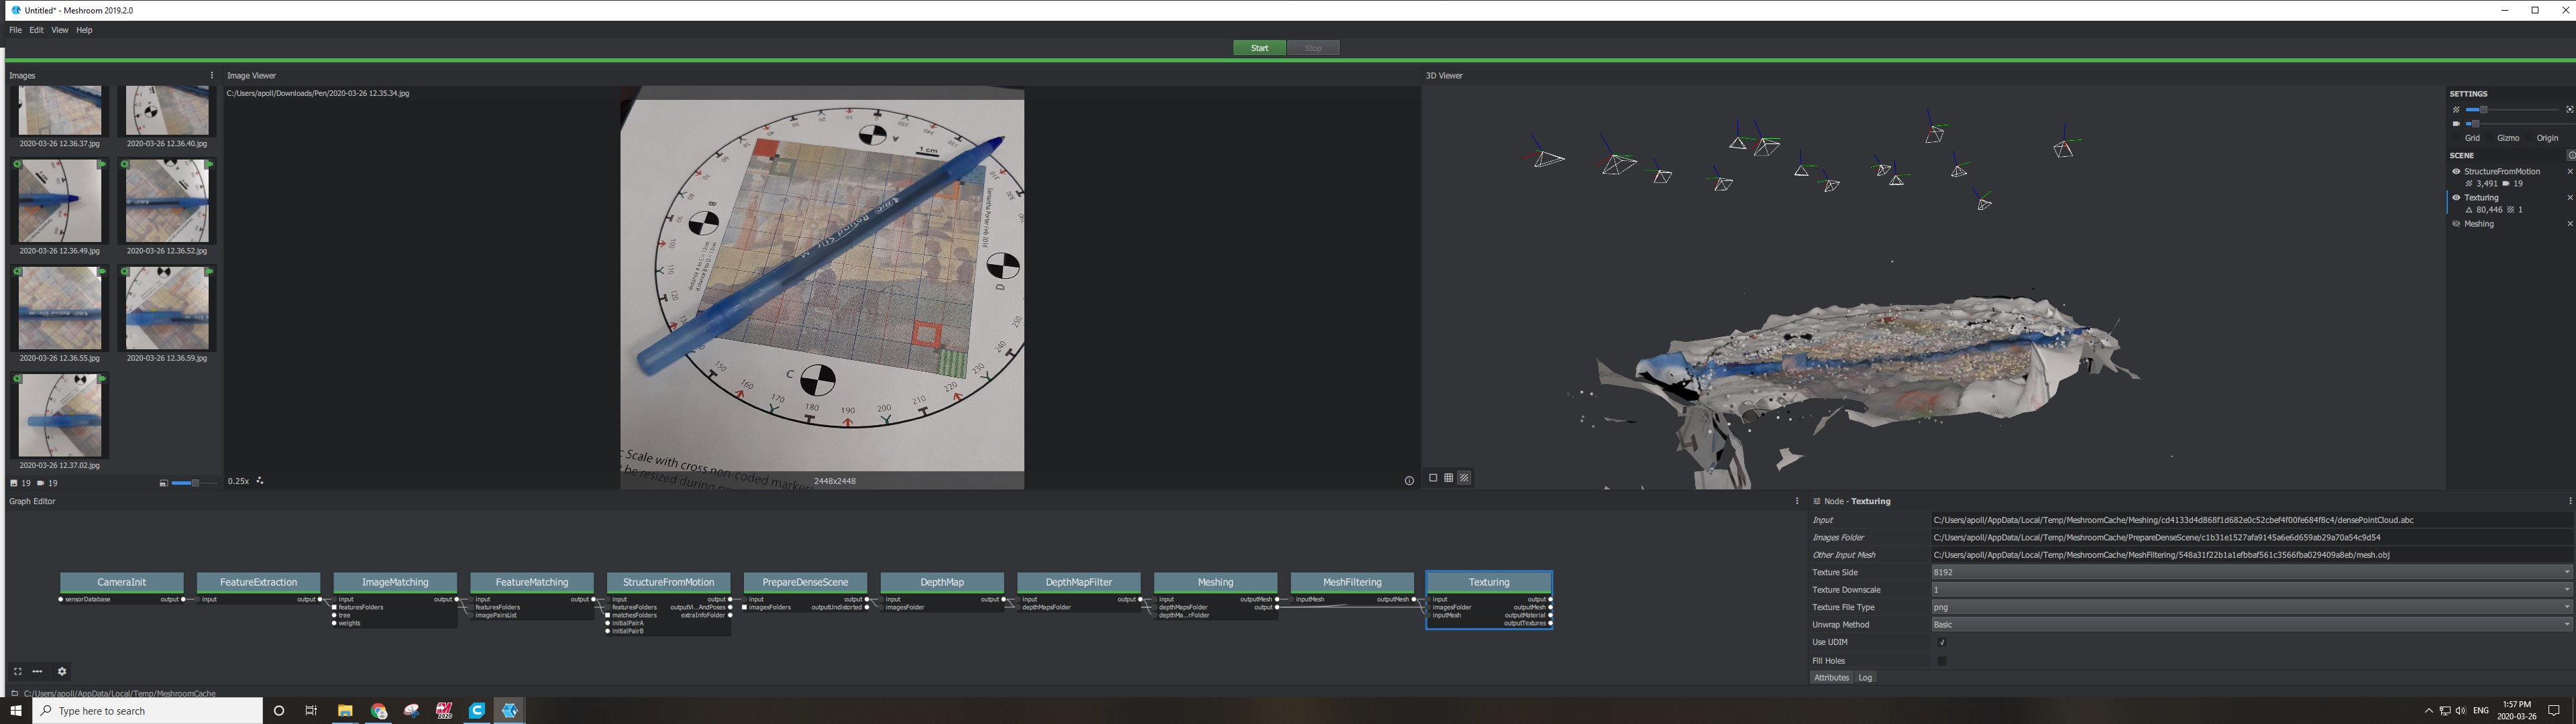Show Meshing layer via crossed eye icon
This screenshot has width=2576, height=724.
pos(2456,224)
